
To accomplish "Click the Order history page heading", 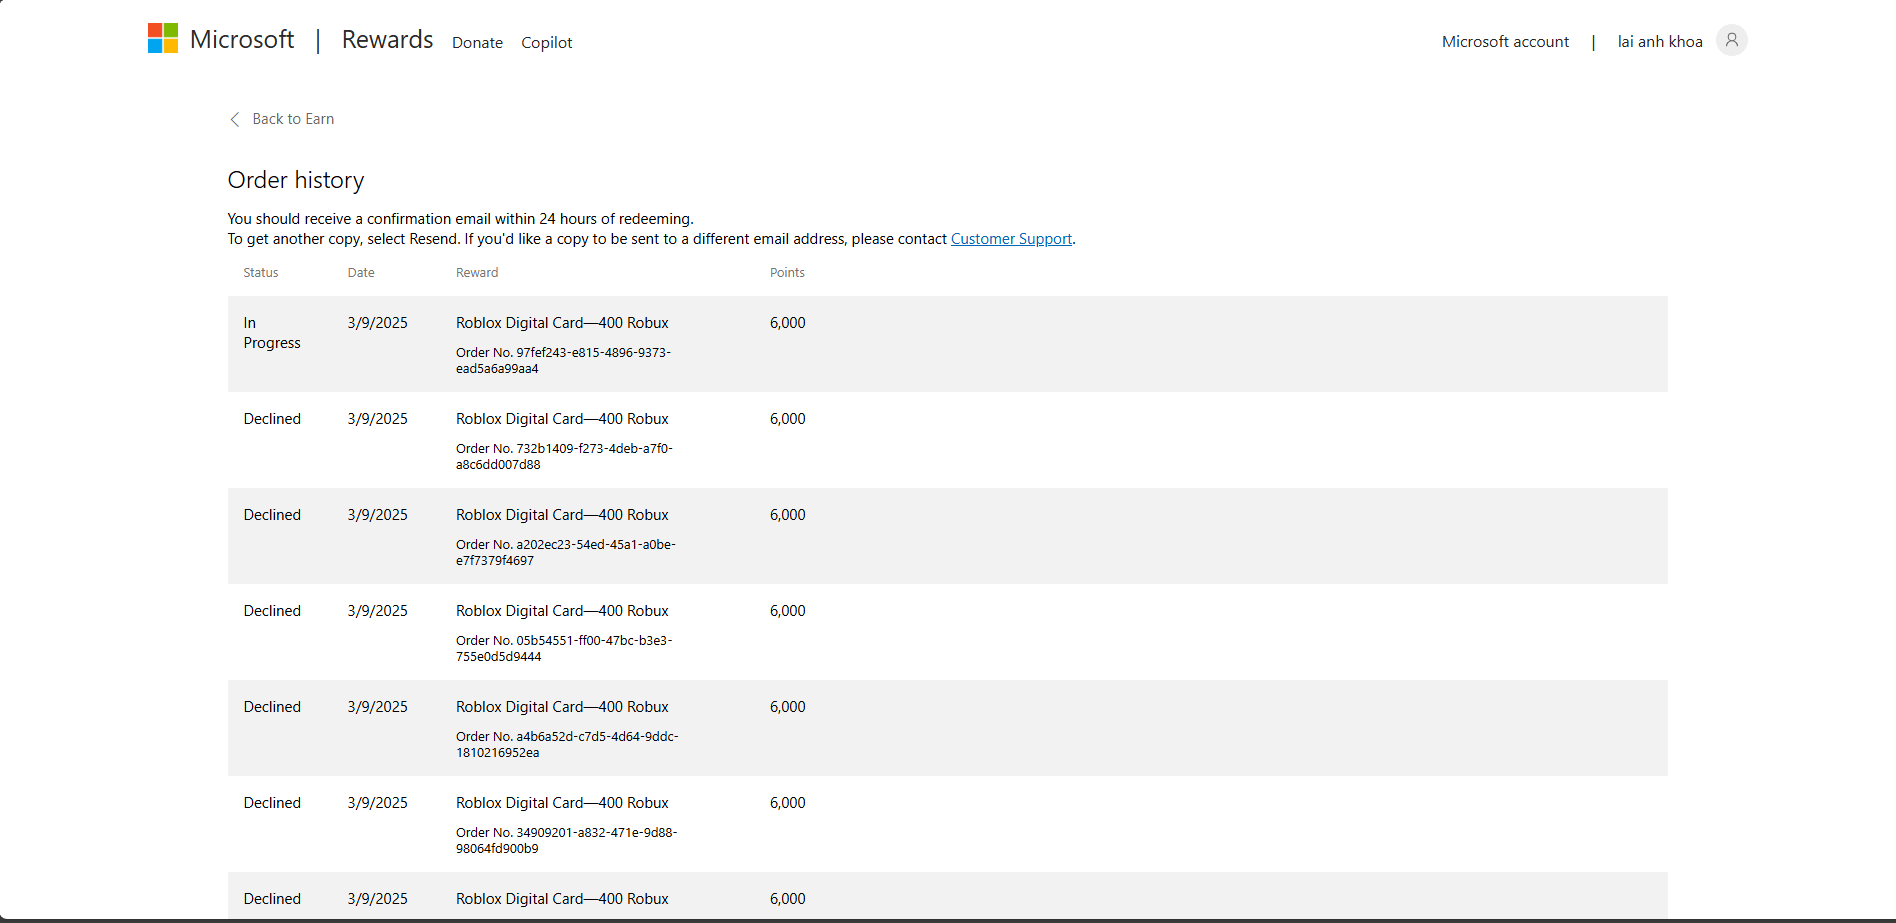I will coord(296,180).
